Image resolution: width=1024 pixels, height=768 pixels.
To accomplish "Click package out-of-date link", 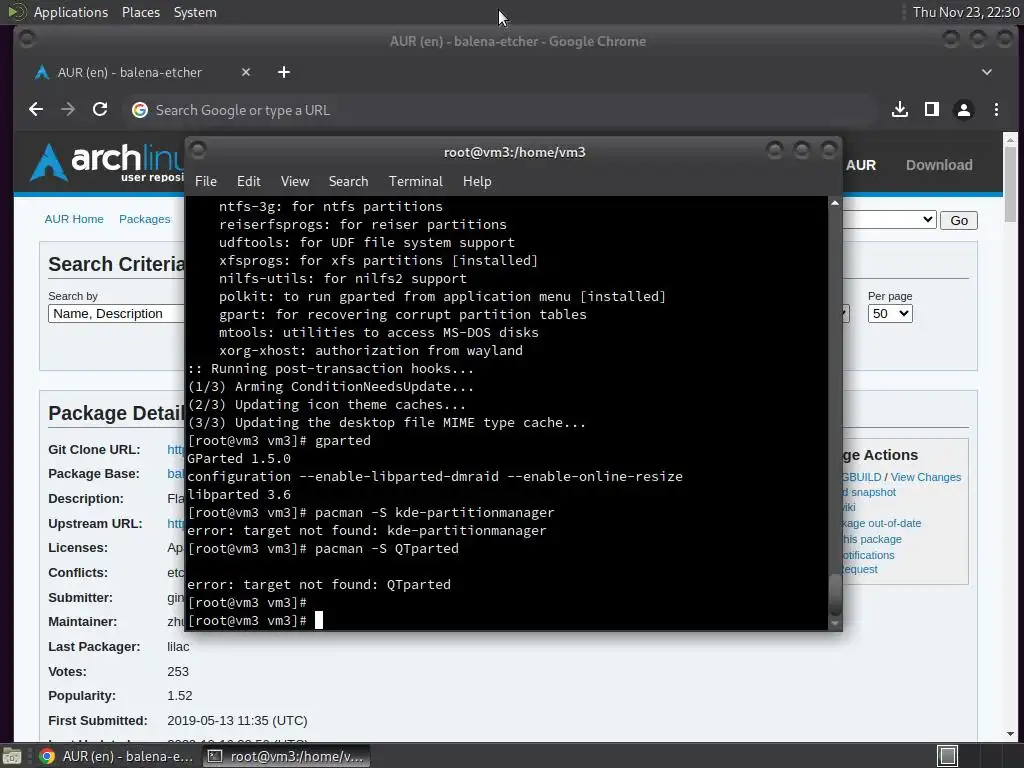I will (882, 523).
